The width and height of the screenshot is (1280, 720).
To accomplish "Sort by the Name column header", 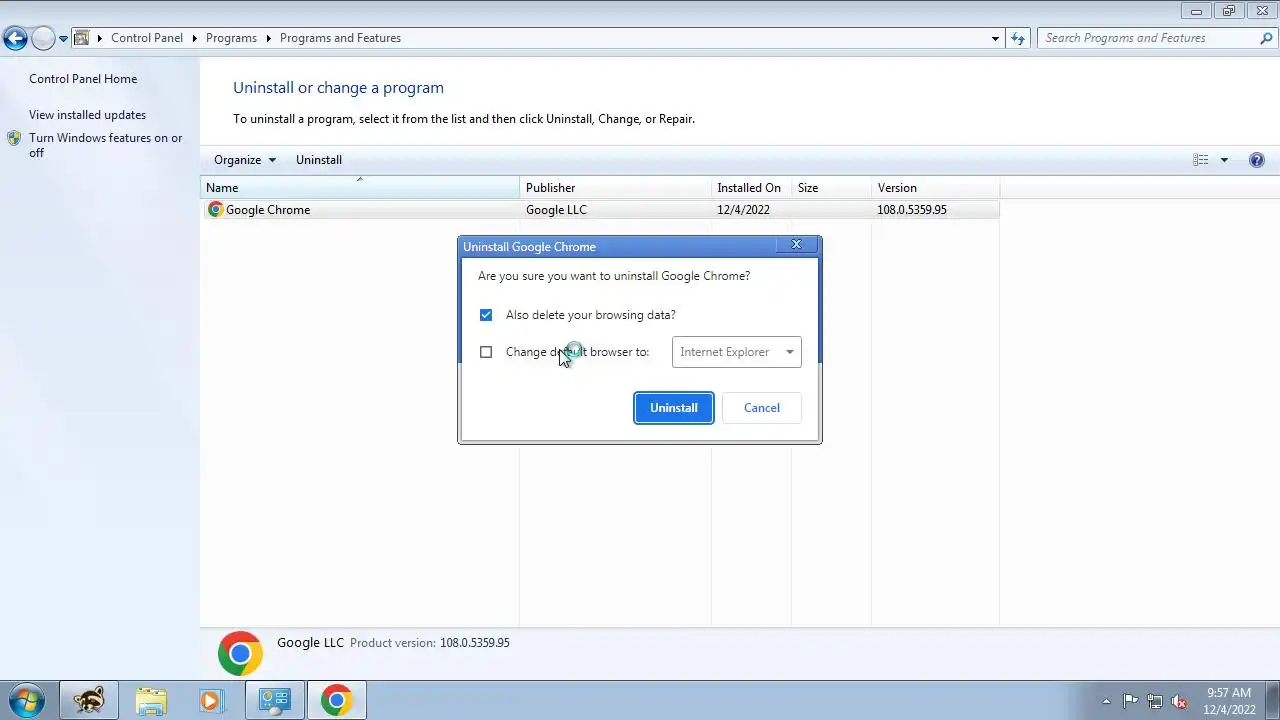I will point(360,188).
